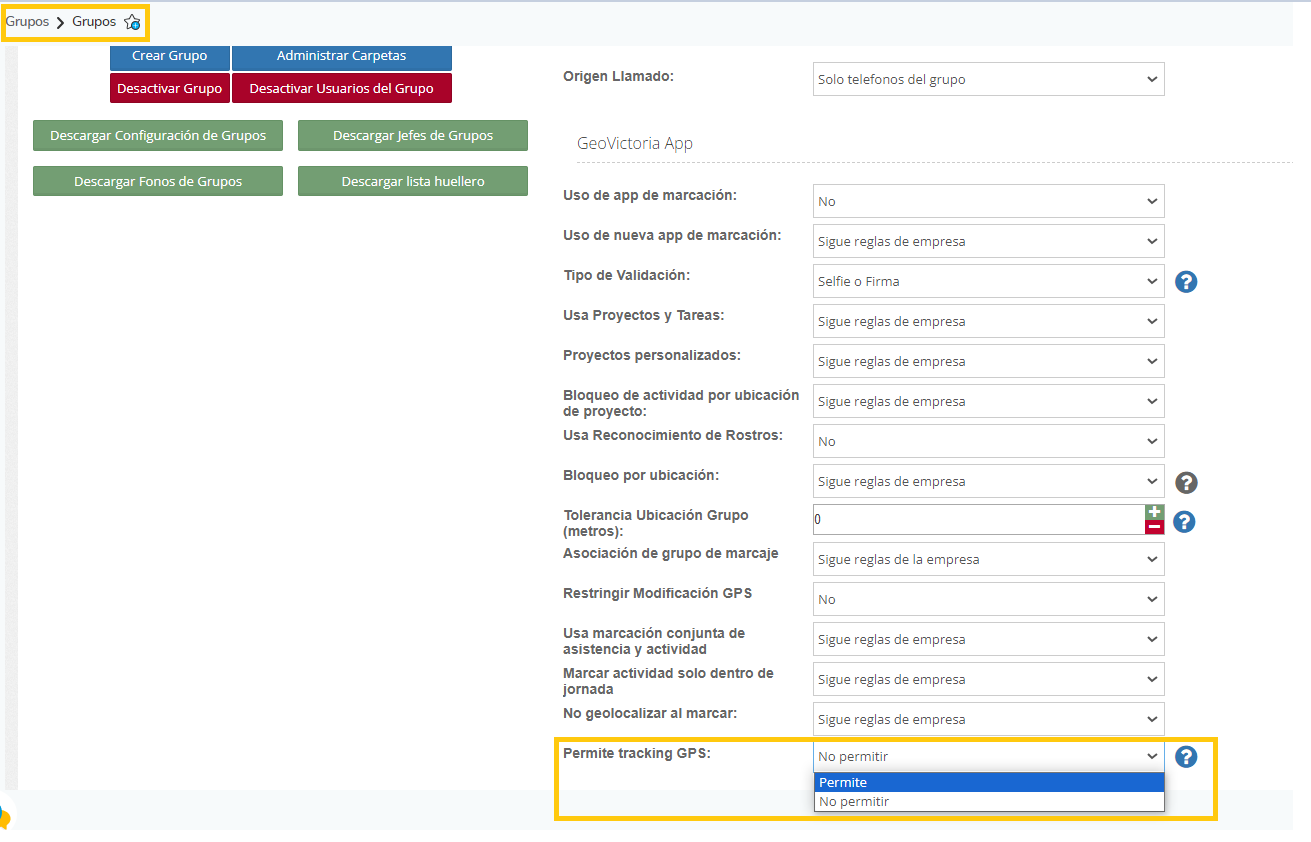
Task: Click Administrar Carpetas button
Action: point(341,56)
